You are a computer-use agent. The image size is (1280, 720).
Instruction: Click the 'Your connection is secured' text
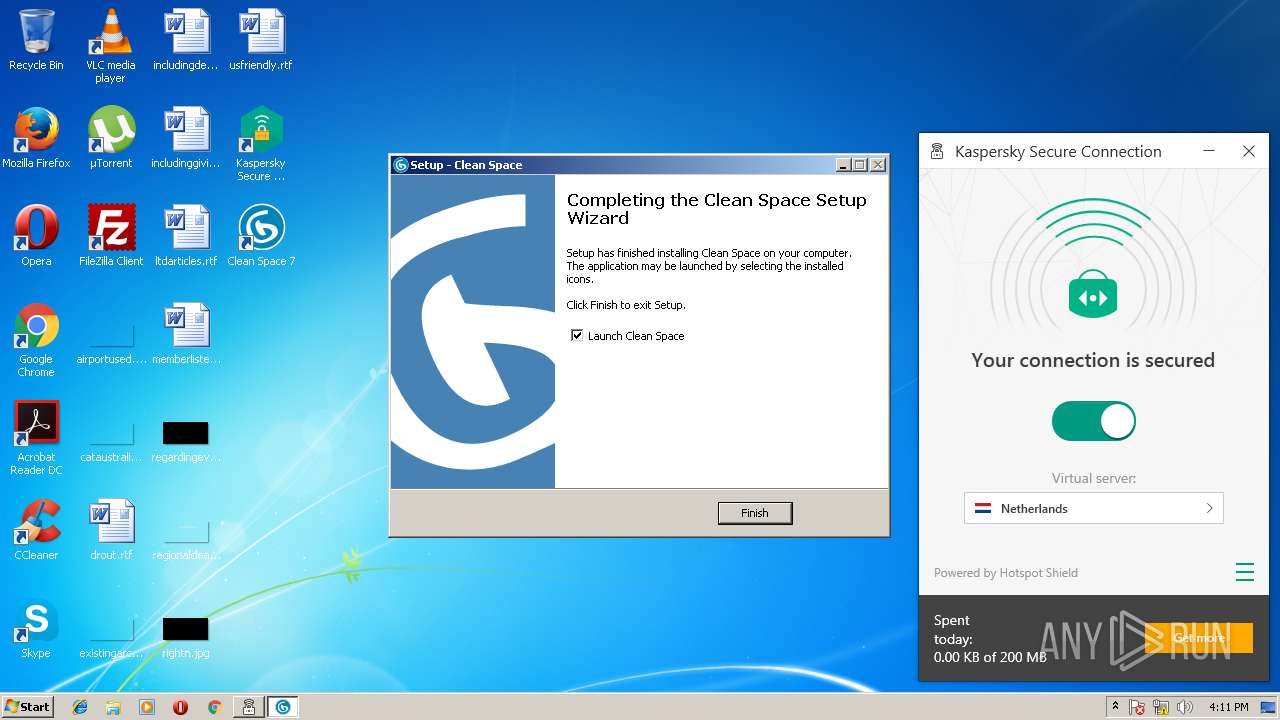pyautogui.click(x=1093, y=360)
